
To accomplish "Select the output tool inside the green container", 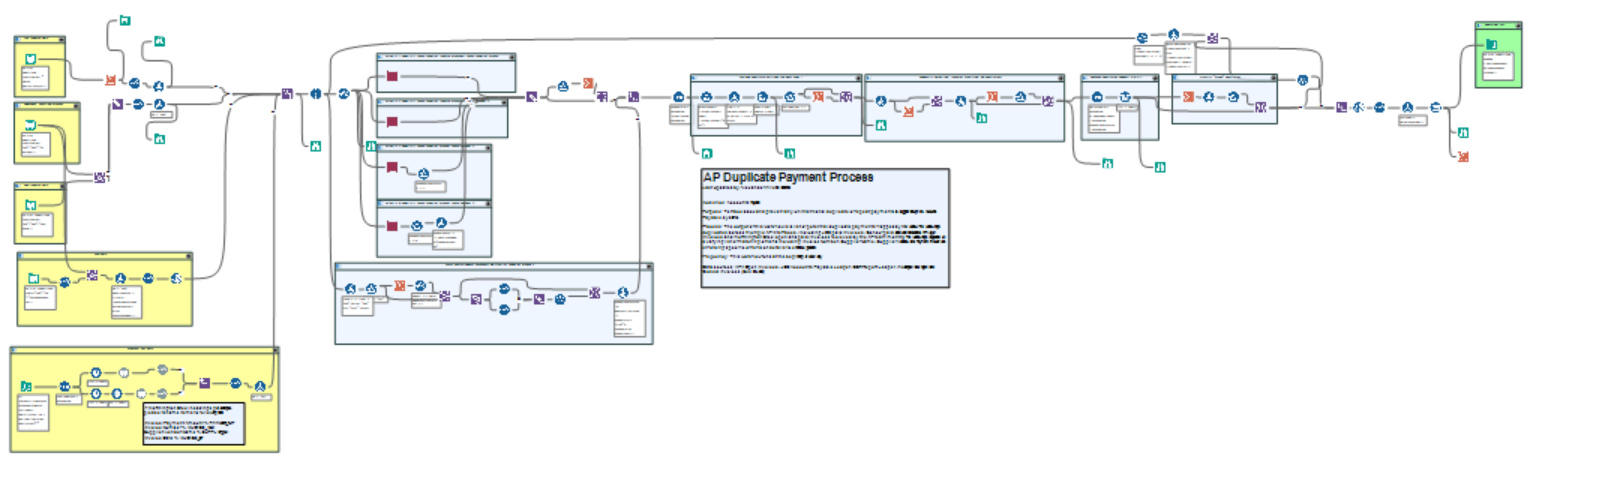I will pyautogui.click(x=1491, y=44).
